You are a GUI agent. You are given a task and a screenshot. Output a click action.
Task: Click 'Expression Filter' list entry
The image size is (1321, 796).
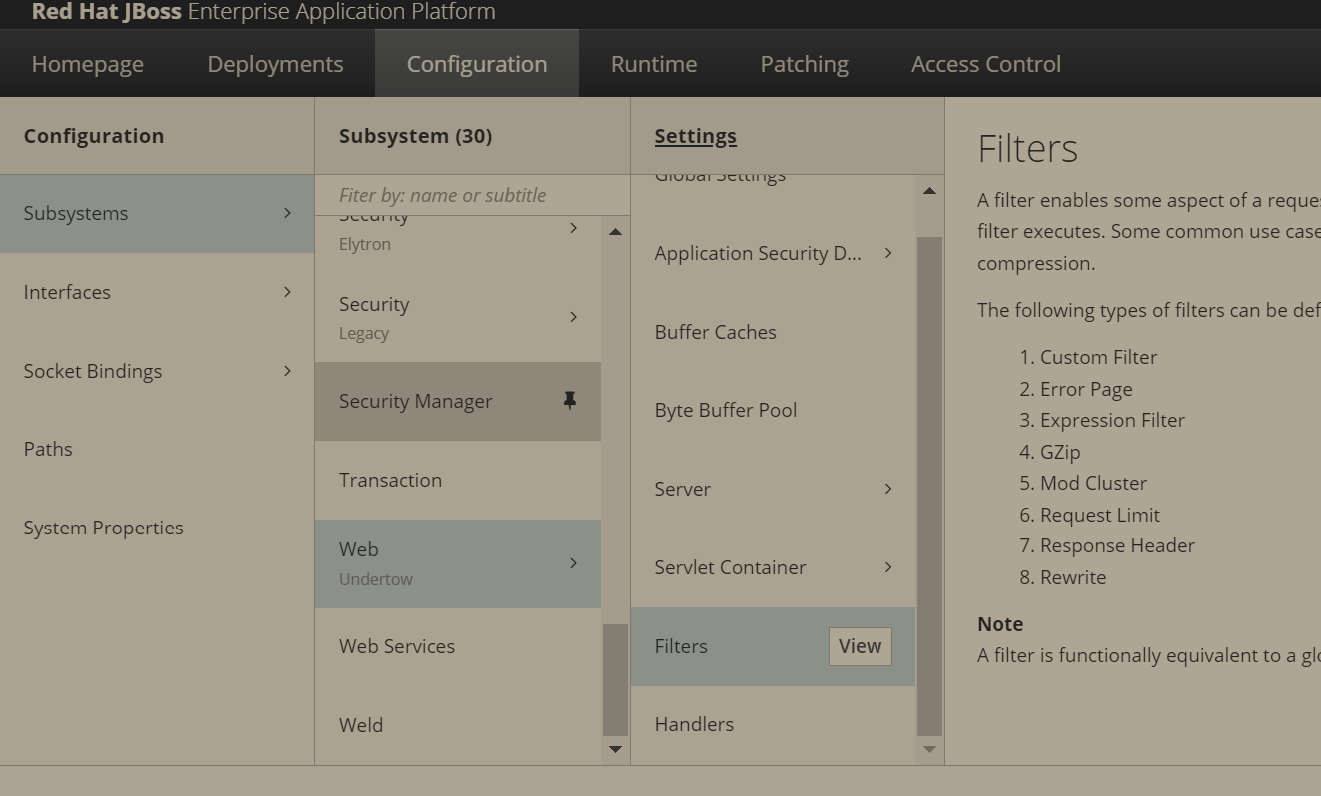pos(1112,420)
